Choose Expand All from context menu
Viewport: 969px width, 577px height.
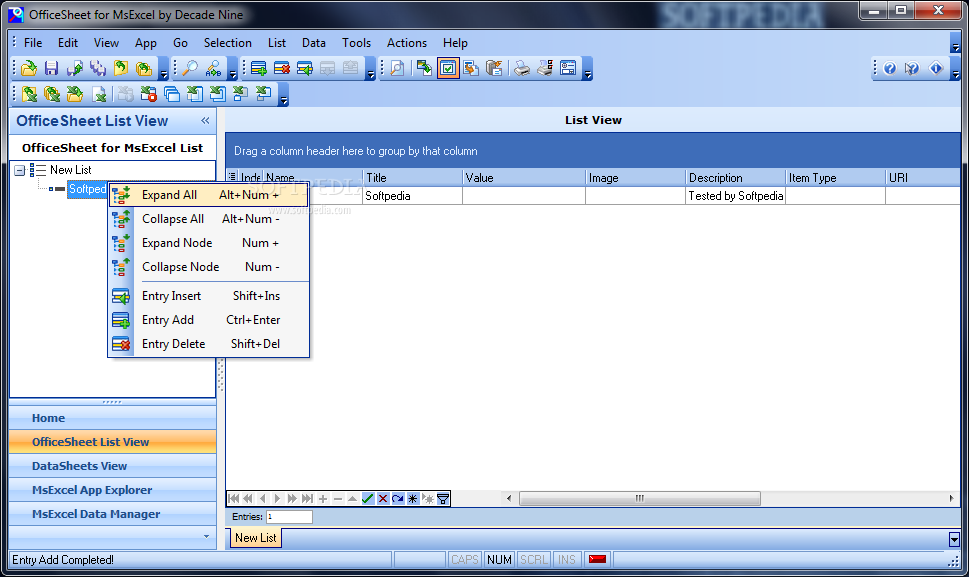click(209, 195)
